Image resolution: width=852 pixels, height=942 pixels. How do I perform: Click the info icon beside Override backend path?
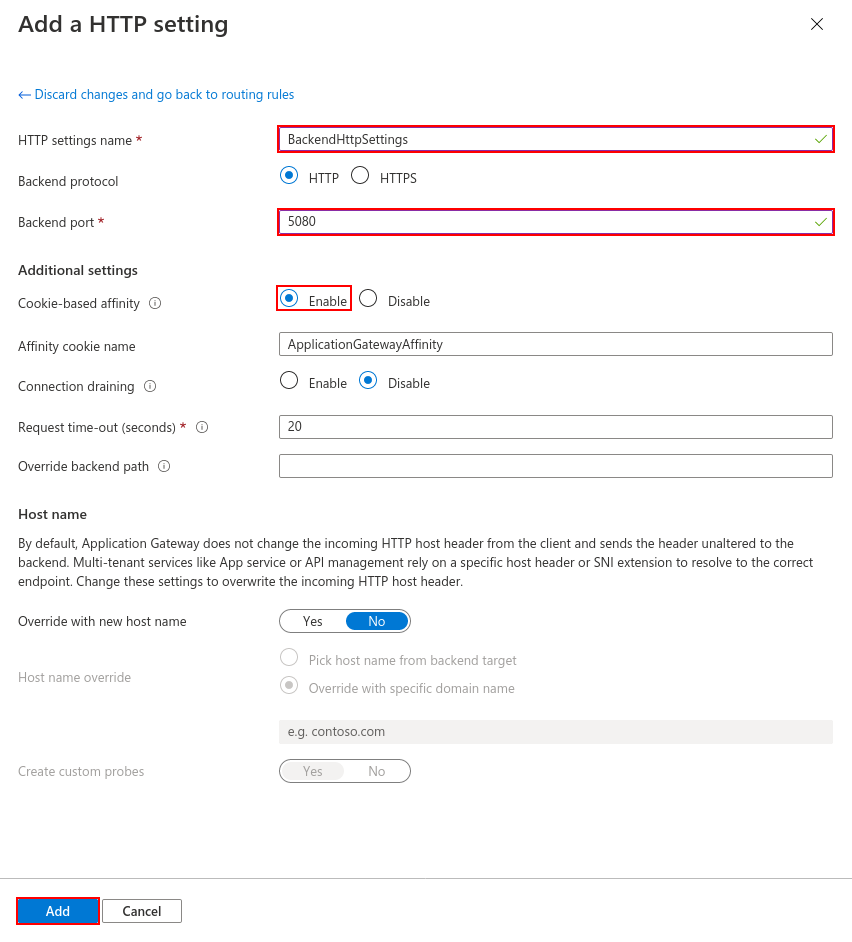pos(164,466)
